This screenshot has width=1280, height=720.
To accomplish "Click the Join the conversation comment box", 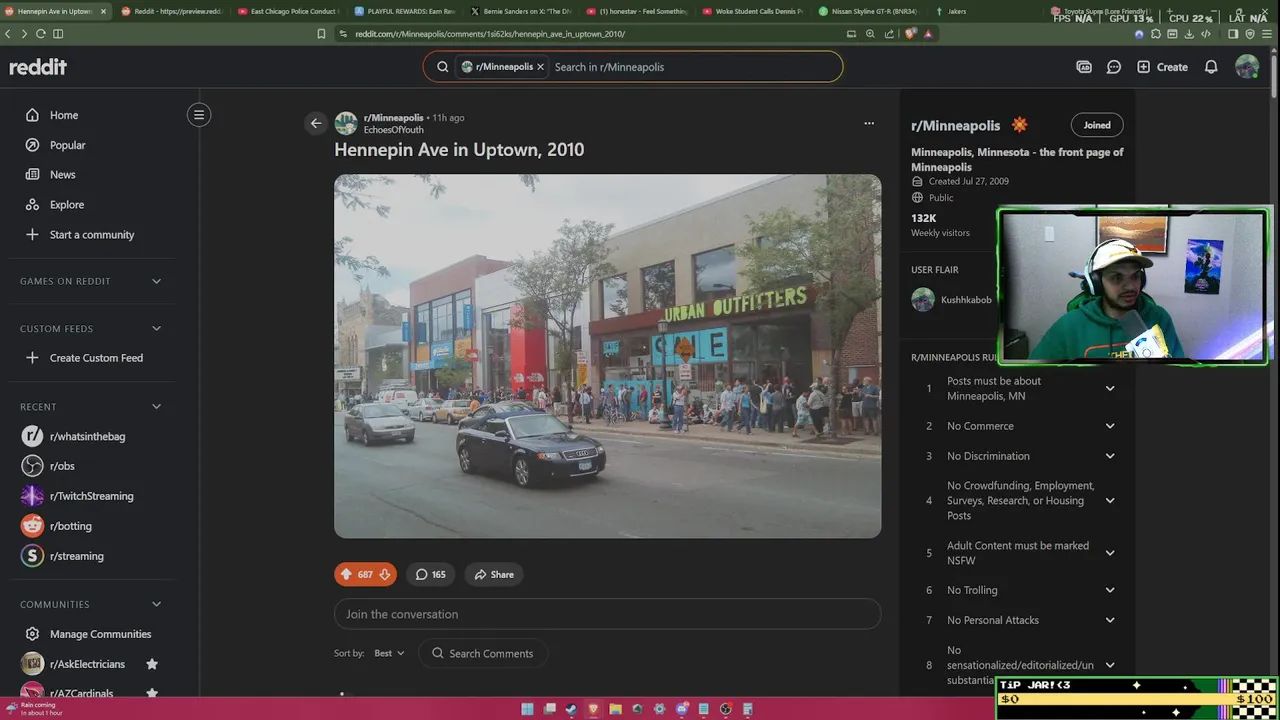I will pos(607,614).
